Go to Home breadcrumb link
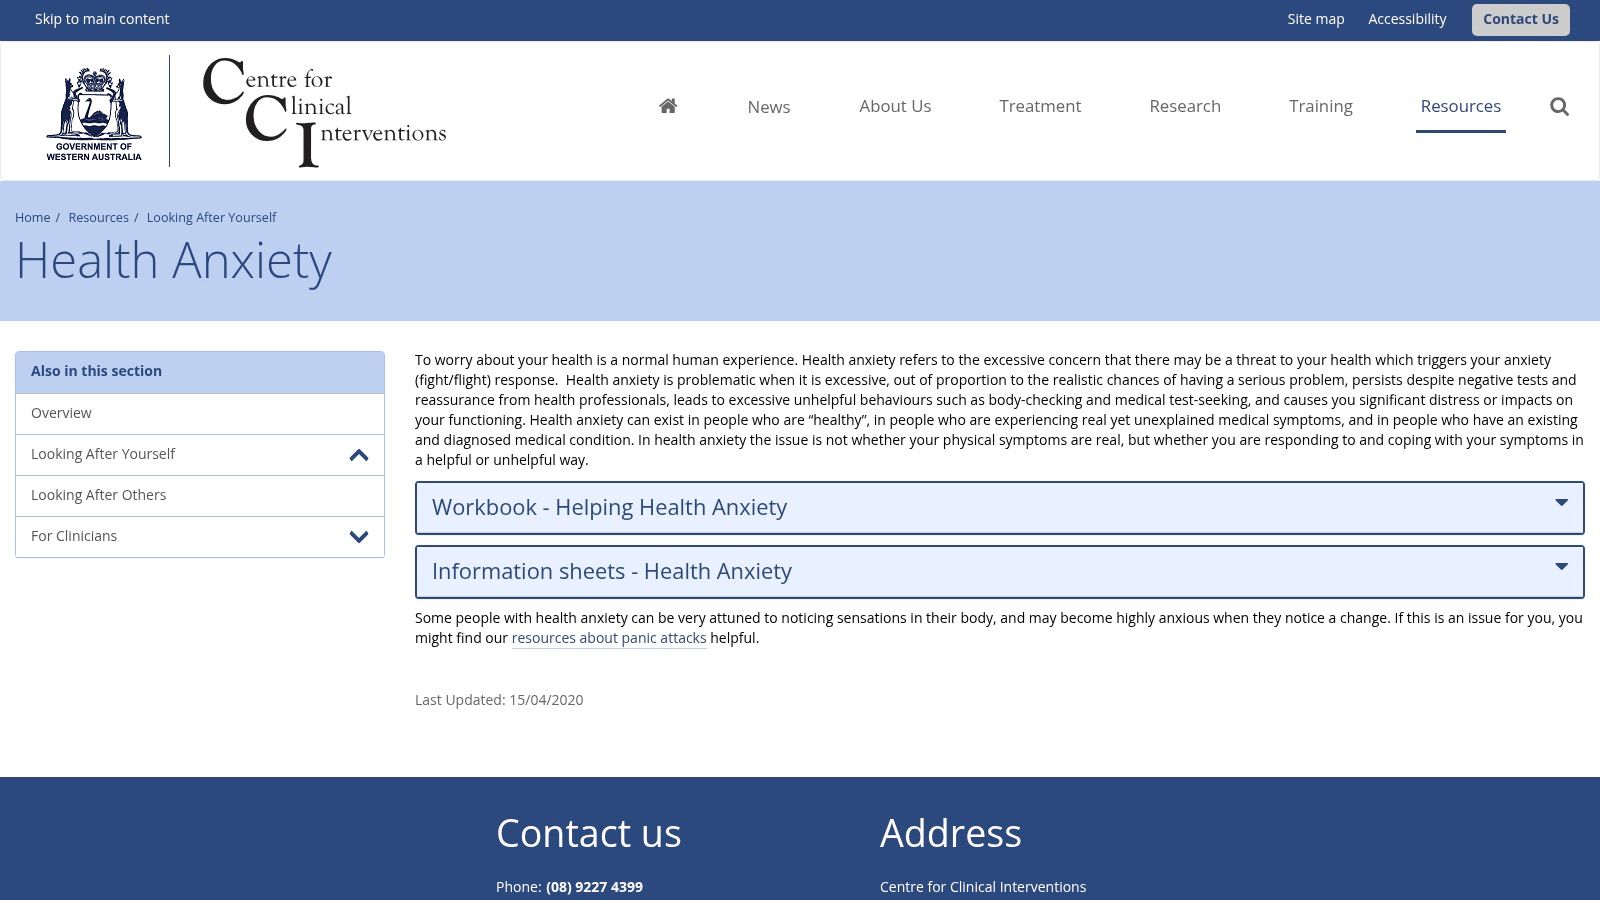This screenshot has height=900, width=1600. click(32, 217)
